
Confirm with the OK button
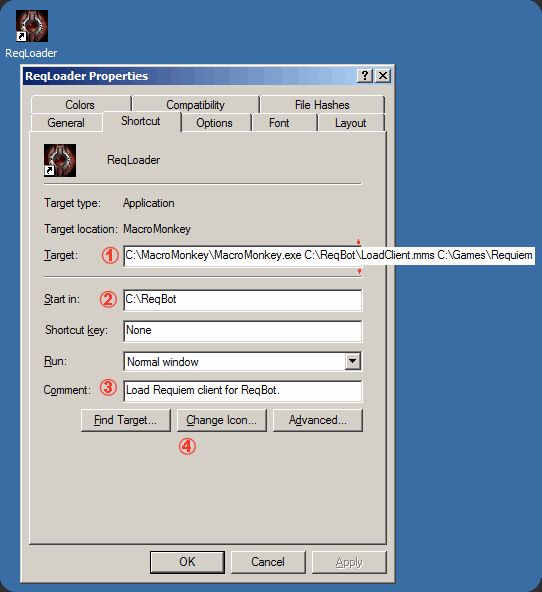187,562
